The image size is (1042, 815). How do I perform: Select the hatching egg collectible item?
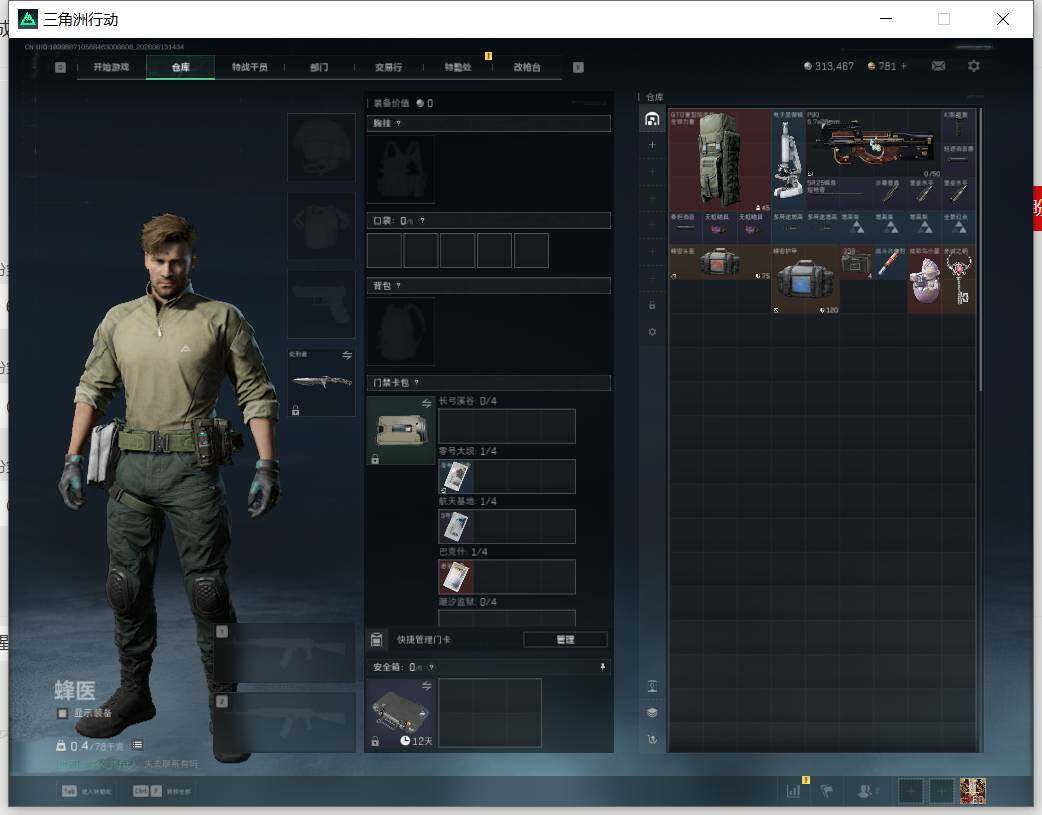coord(924,280)
